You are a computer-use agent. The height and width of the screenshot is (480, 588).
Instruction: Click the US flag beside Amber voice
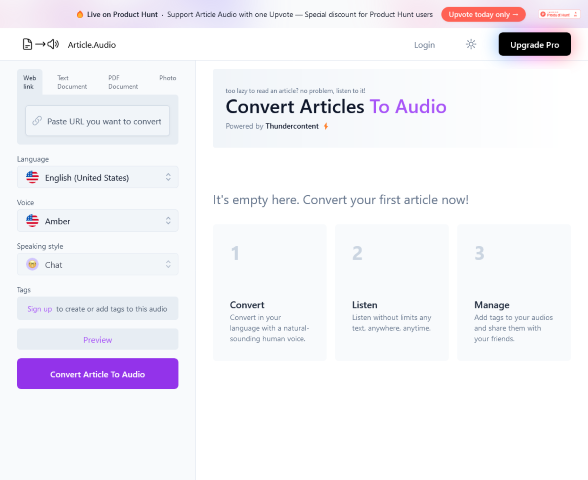pyautogui.click(x=32, y=220)
